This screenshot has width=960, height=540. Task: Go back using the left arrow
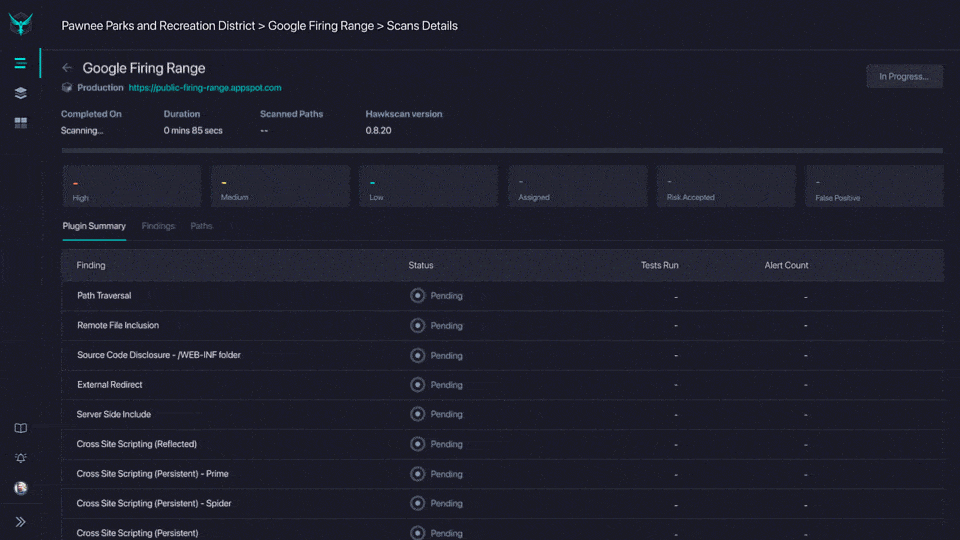[x=67, y=68]
